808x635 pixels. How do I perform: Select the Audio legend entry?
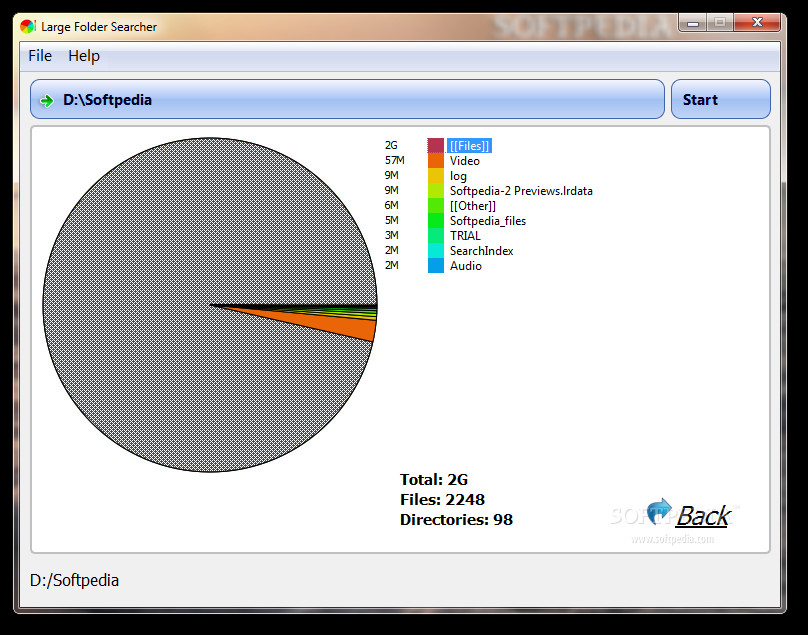[x=465, y=265]
